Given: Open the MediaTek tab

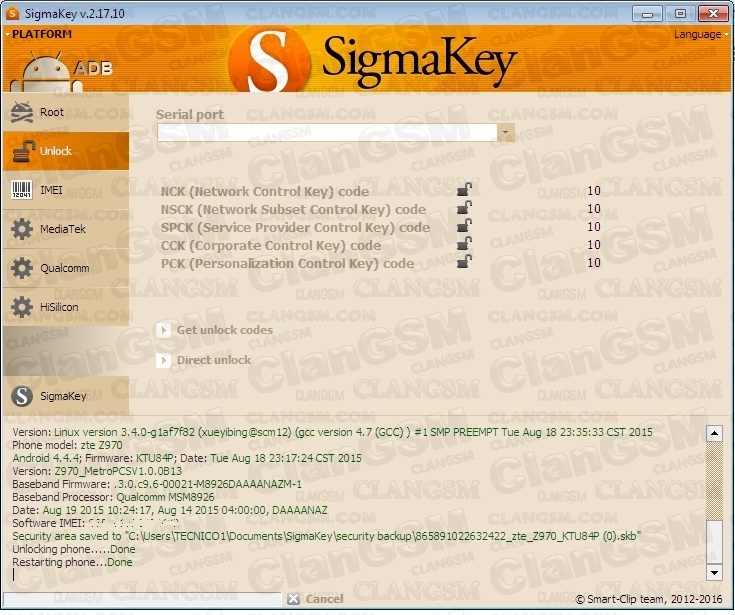Looking at the screenshot, I should tap(66, 229).
